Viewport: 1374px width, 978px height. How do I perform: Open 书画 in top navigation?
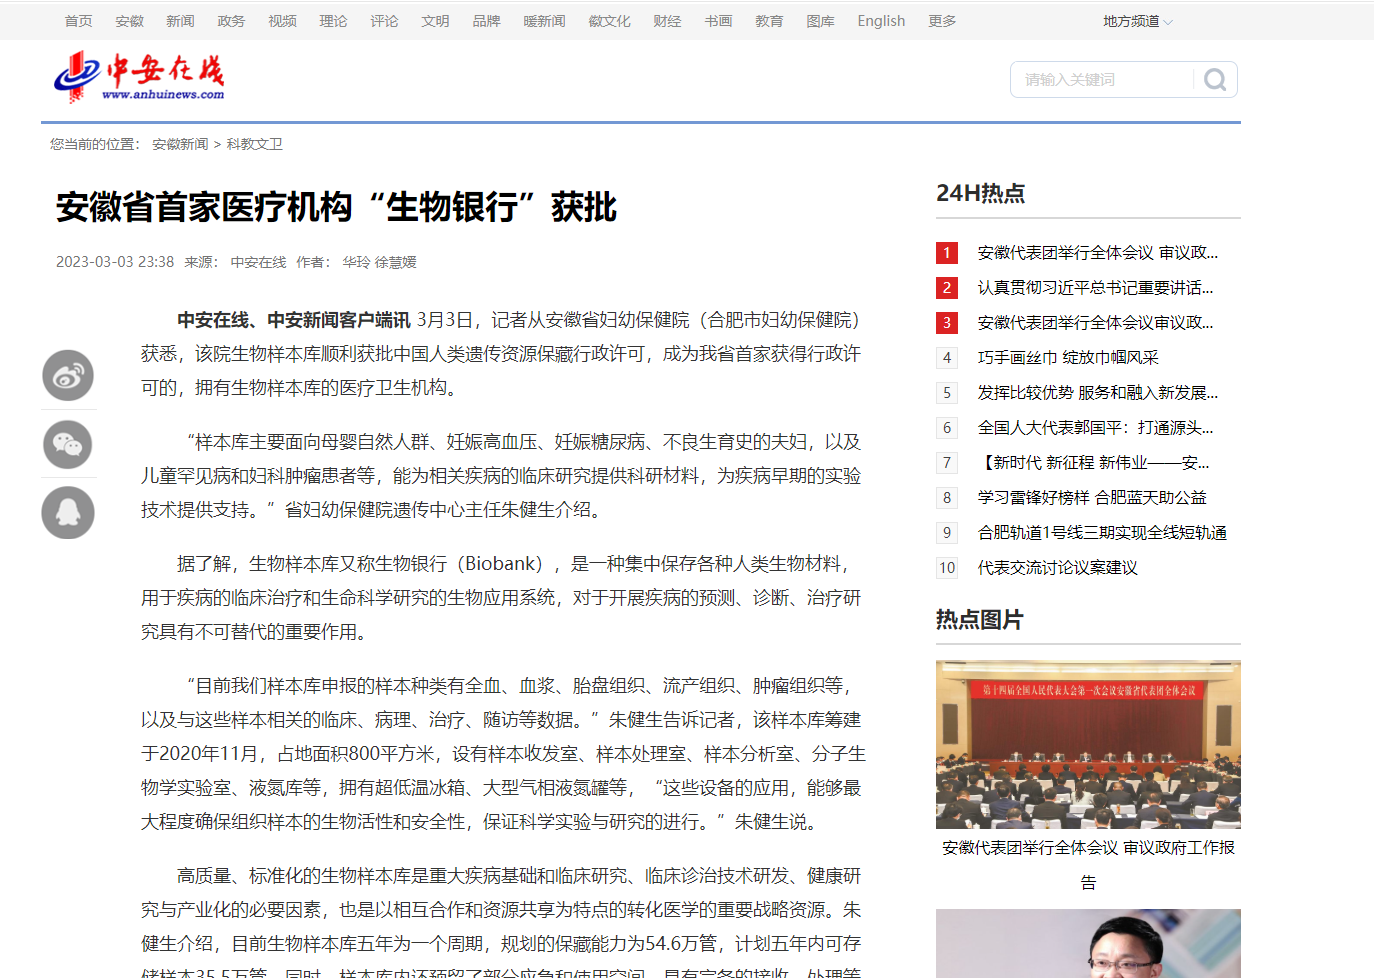(x=719, y=21)
